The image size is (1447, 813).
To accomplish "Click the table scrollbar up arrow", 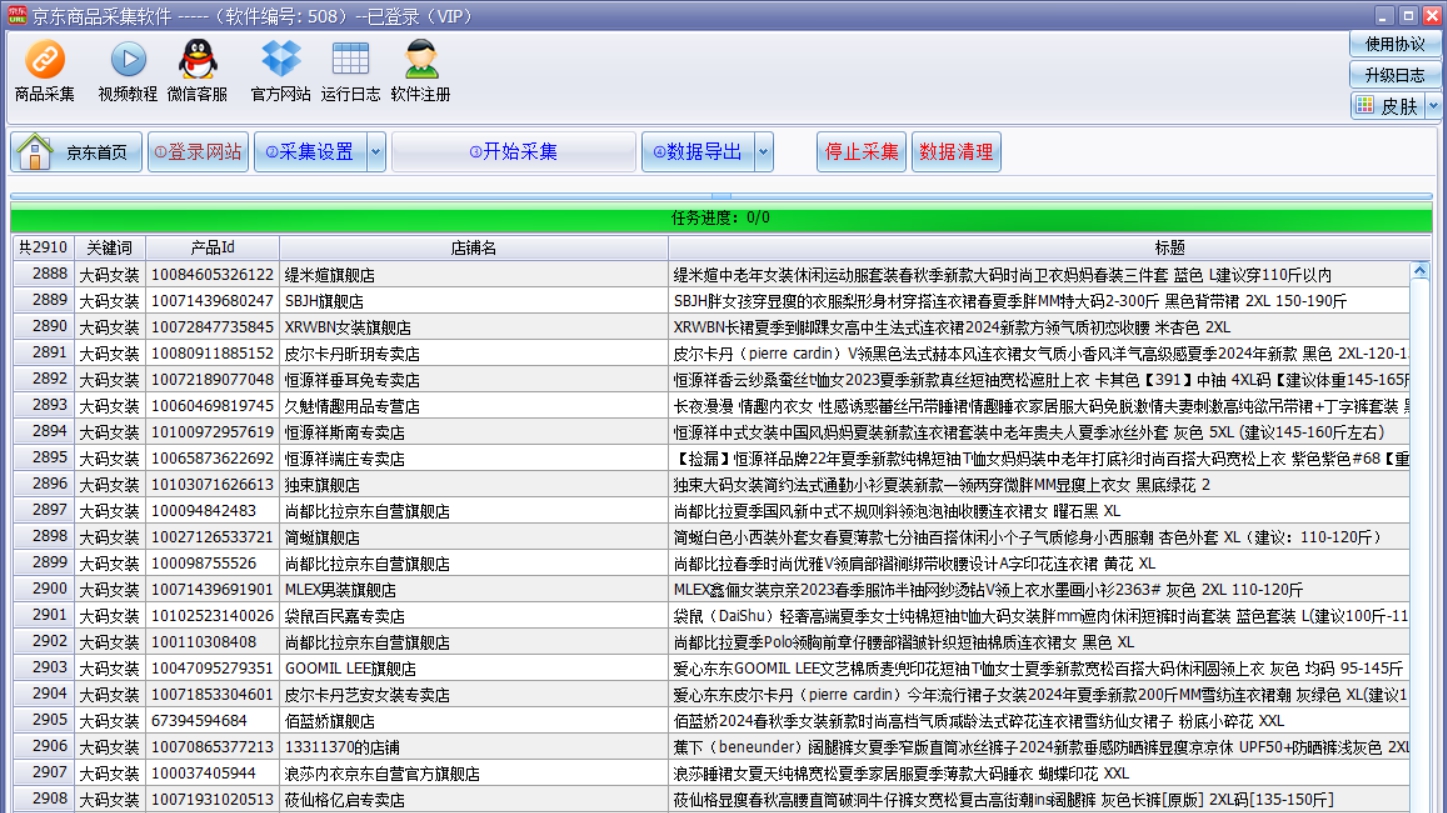I will 1419,271.
